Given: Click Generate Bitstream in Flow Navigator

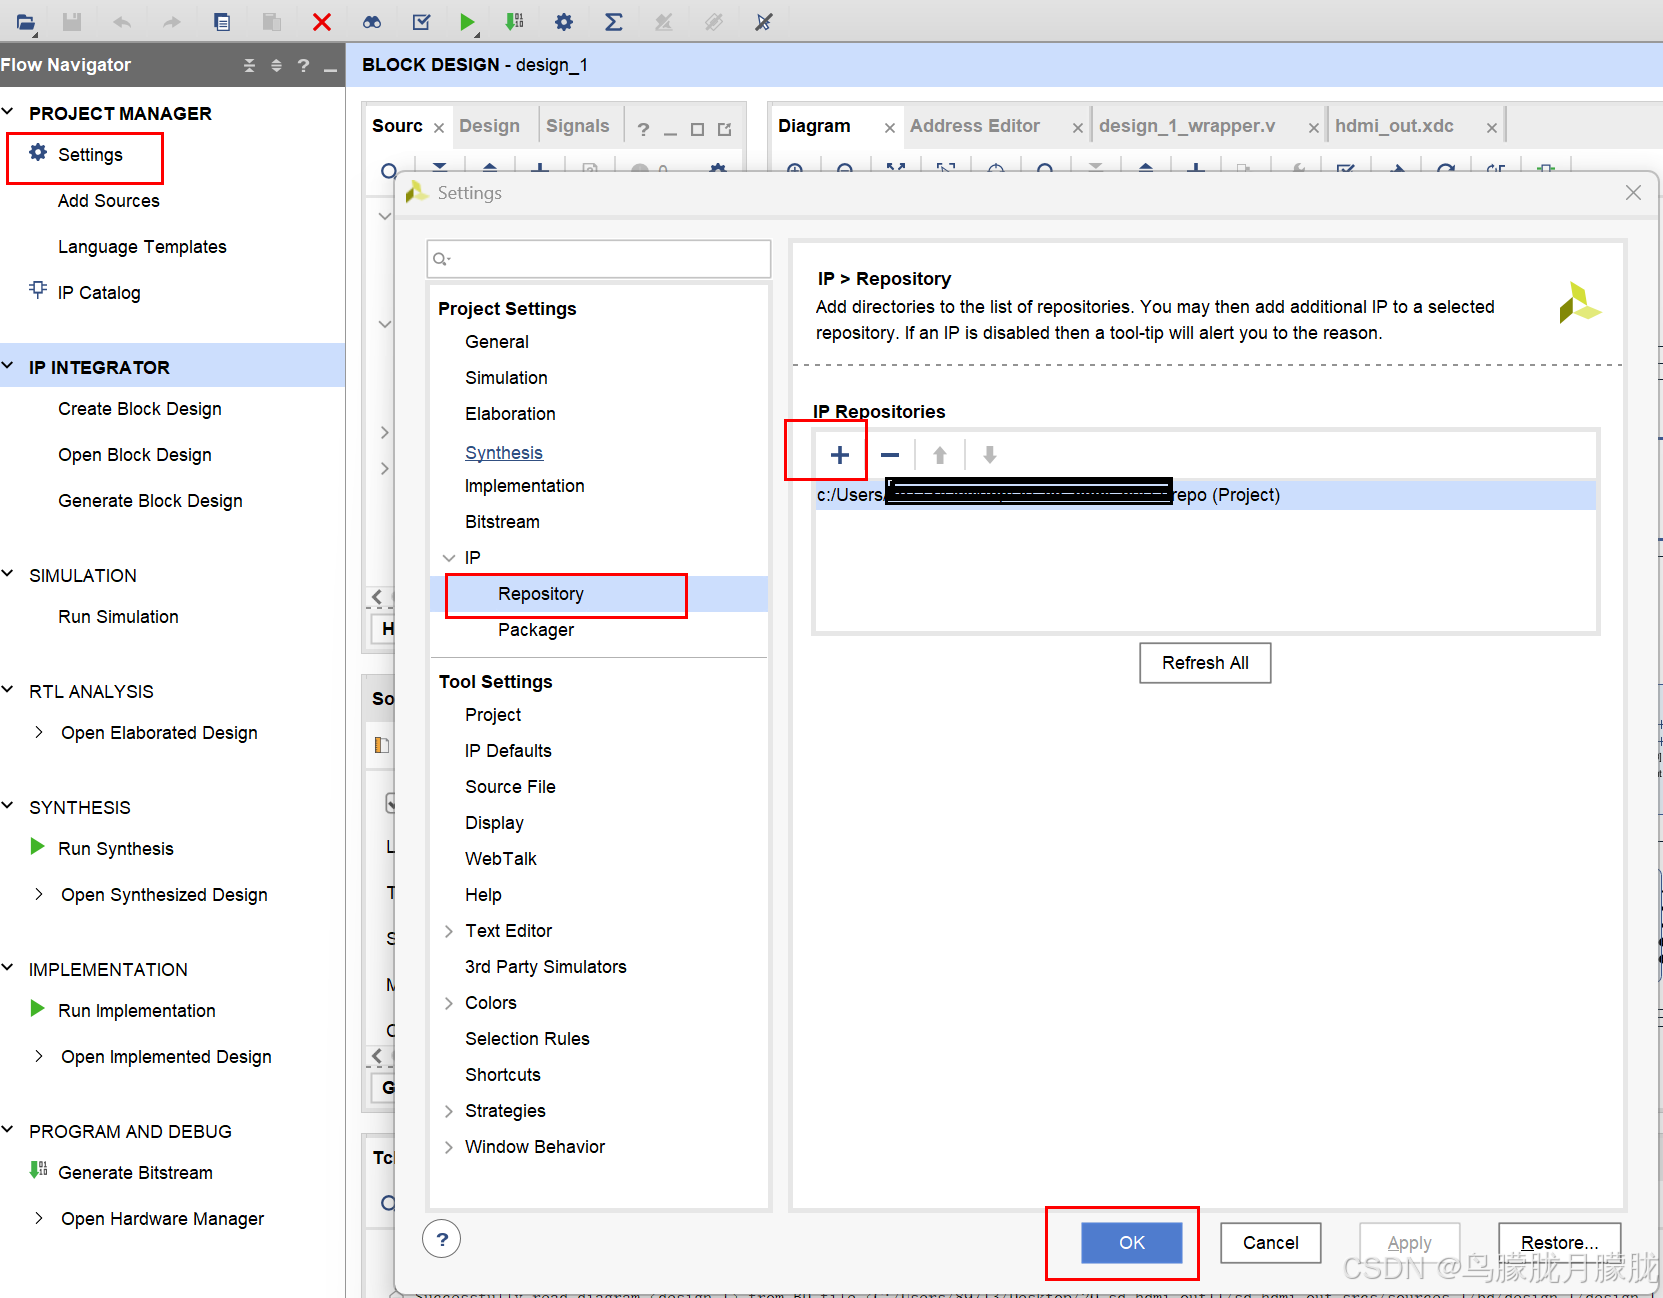Looking at the screenshot, I should click(x=135, y=1173).
